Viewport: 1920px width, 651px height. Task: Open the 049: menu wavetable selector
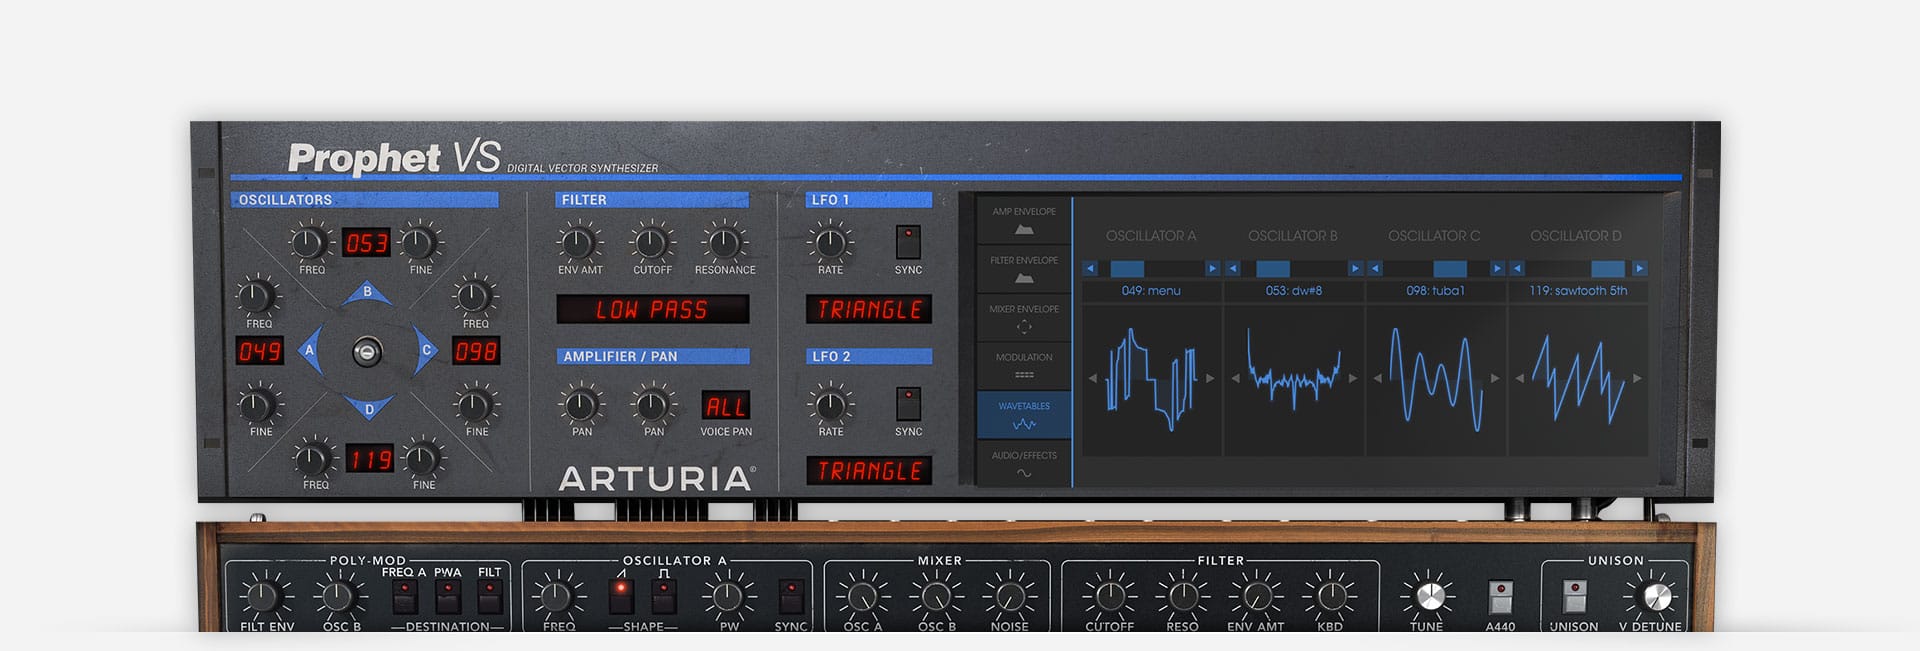[x=1151, y=291]
